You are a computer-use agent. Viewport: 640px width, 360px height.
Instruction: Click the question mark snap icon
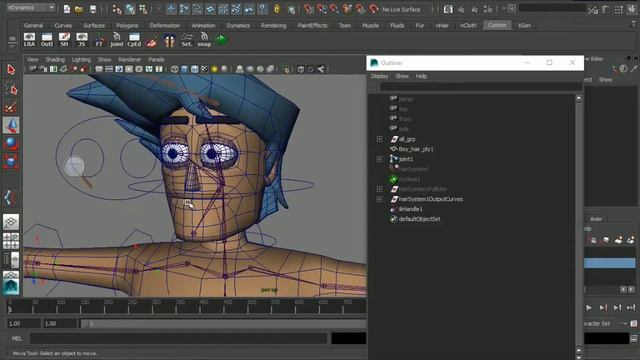[x=262, y=9]
